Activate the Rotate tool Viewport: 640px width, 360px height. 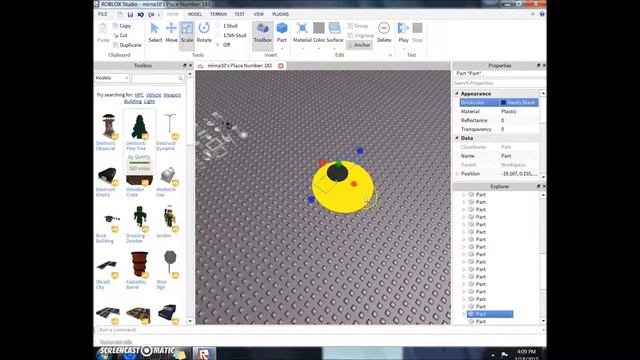[x=204, y=32]
